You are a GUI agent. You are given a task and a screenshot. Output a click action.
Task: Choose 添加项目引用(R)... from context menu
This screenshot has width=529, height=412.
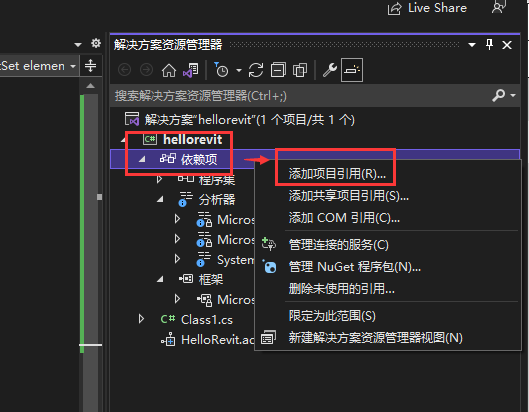click(337, 174)
